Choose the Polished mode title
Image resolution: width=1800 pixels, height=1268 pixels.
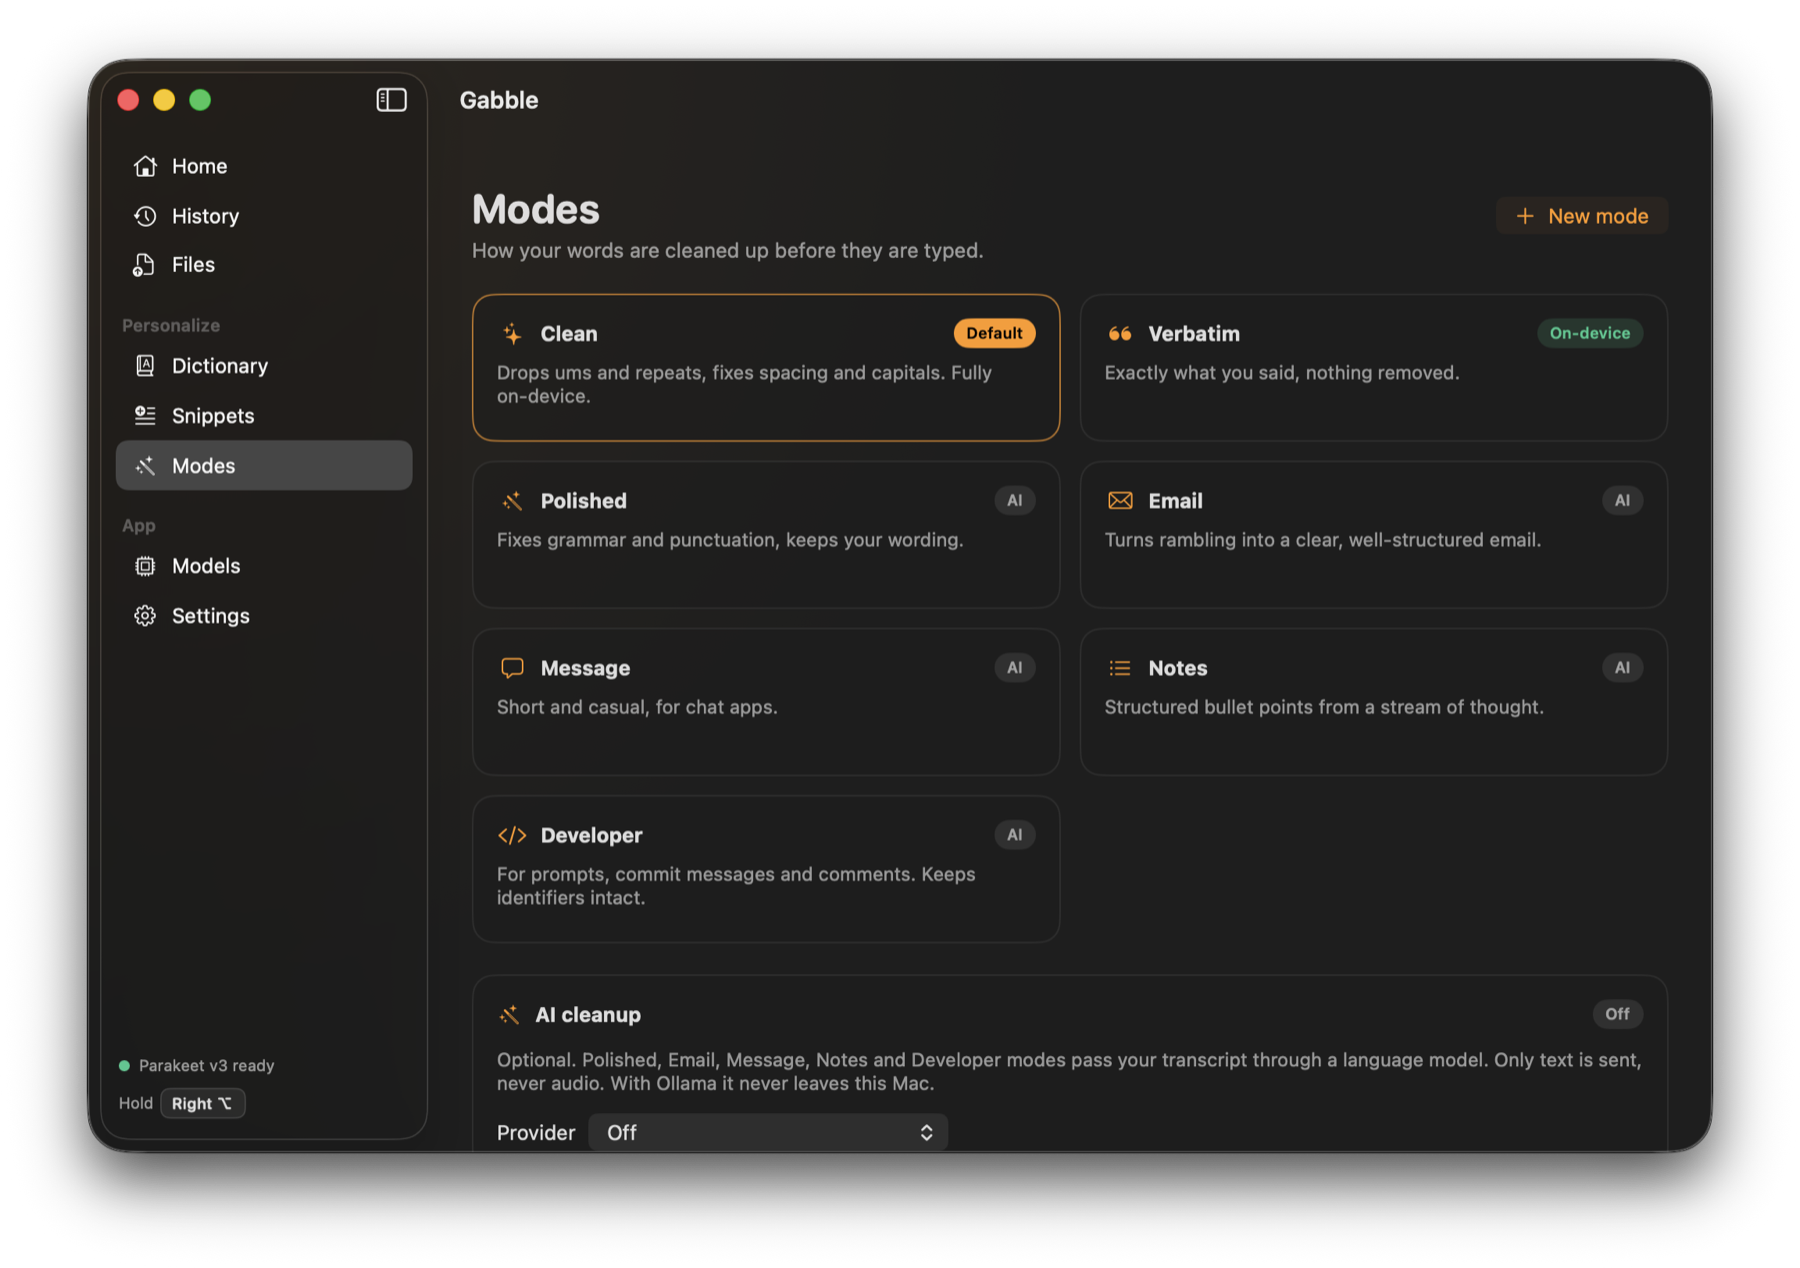click(584, 501)
